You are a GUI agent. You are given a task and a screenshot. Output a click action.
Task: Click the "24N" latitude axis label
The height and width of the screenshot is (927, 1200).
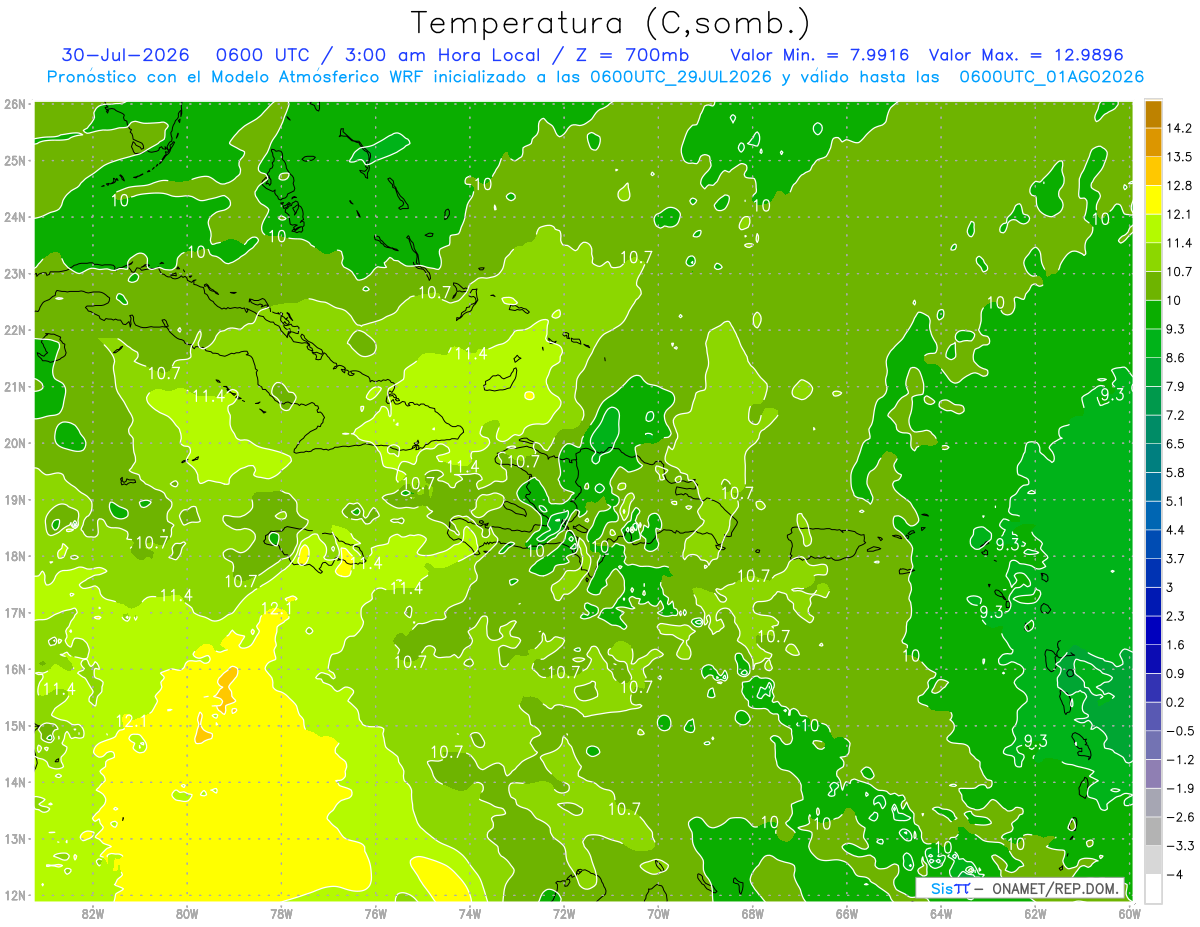[x=14, y=216]
